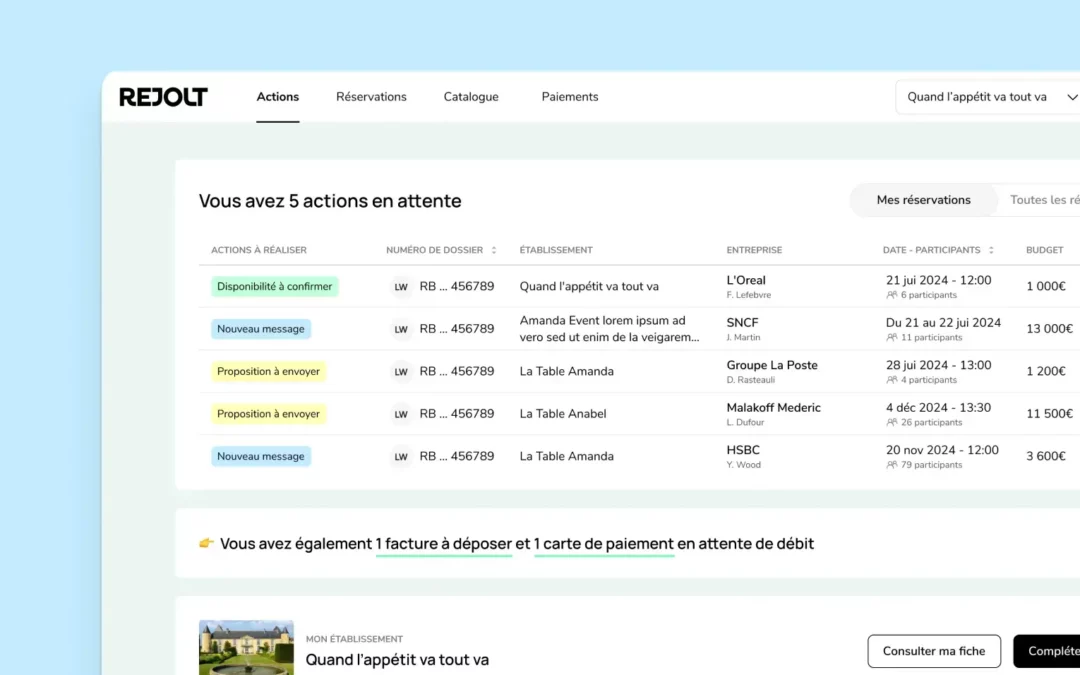Viewport: 1080px width, 675px height.
Task: Click the Mon établissement name text
Action: point(397,660)
